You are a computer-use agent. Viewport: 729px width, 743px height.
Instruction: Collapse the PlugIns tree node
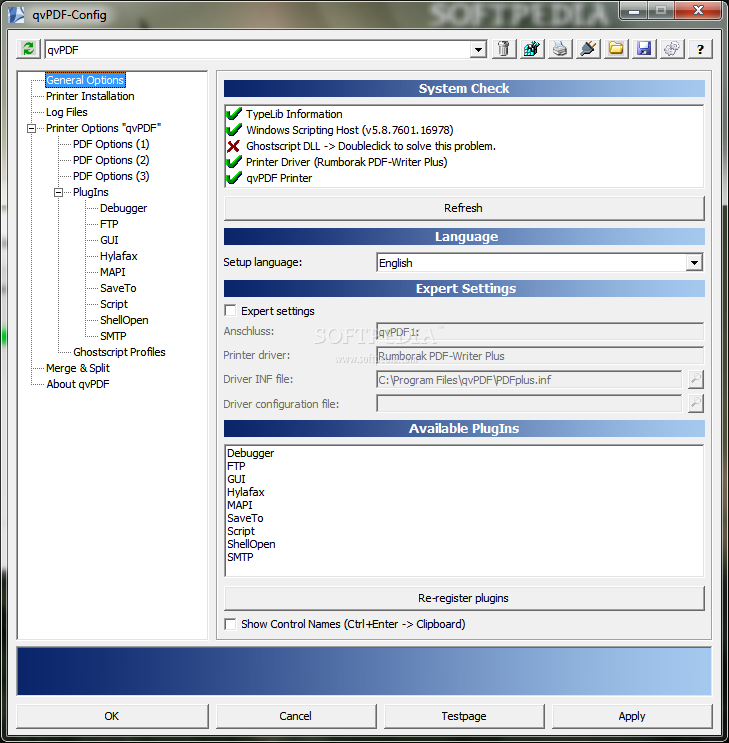tap(58, 192)
